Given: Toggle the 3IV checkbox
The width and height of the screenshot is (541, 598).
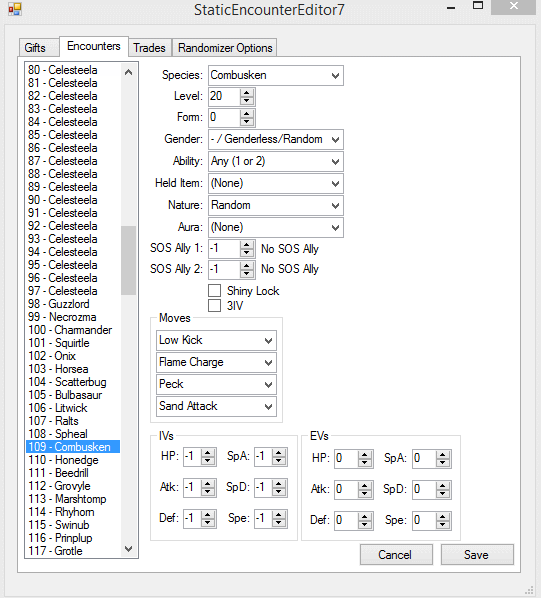Looking at the screenshot, I should (x=215, y=305).
